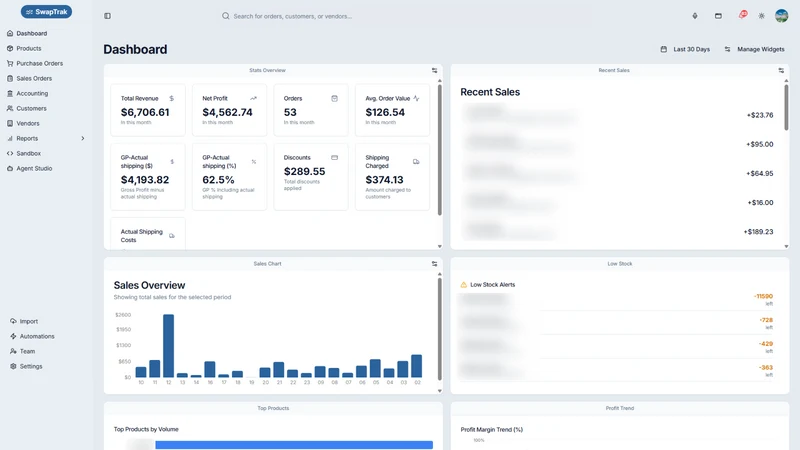Click the -728 low stock count
This screenshot has width=800, height=450.
[x=766, y=320]
